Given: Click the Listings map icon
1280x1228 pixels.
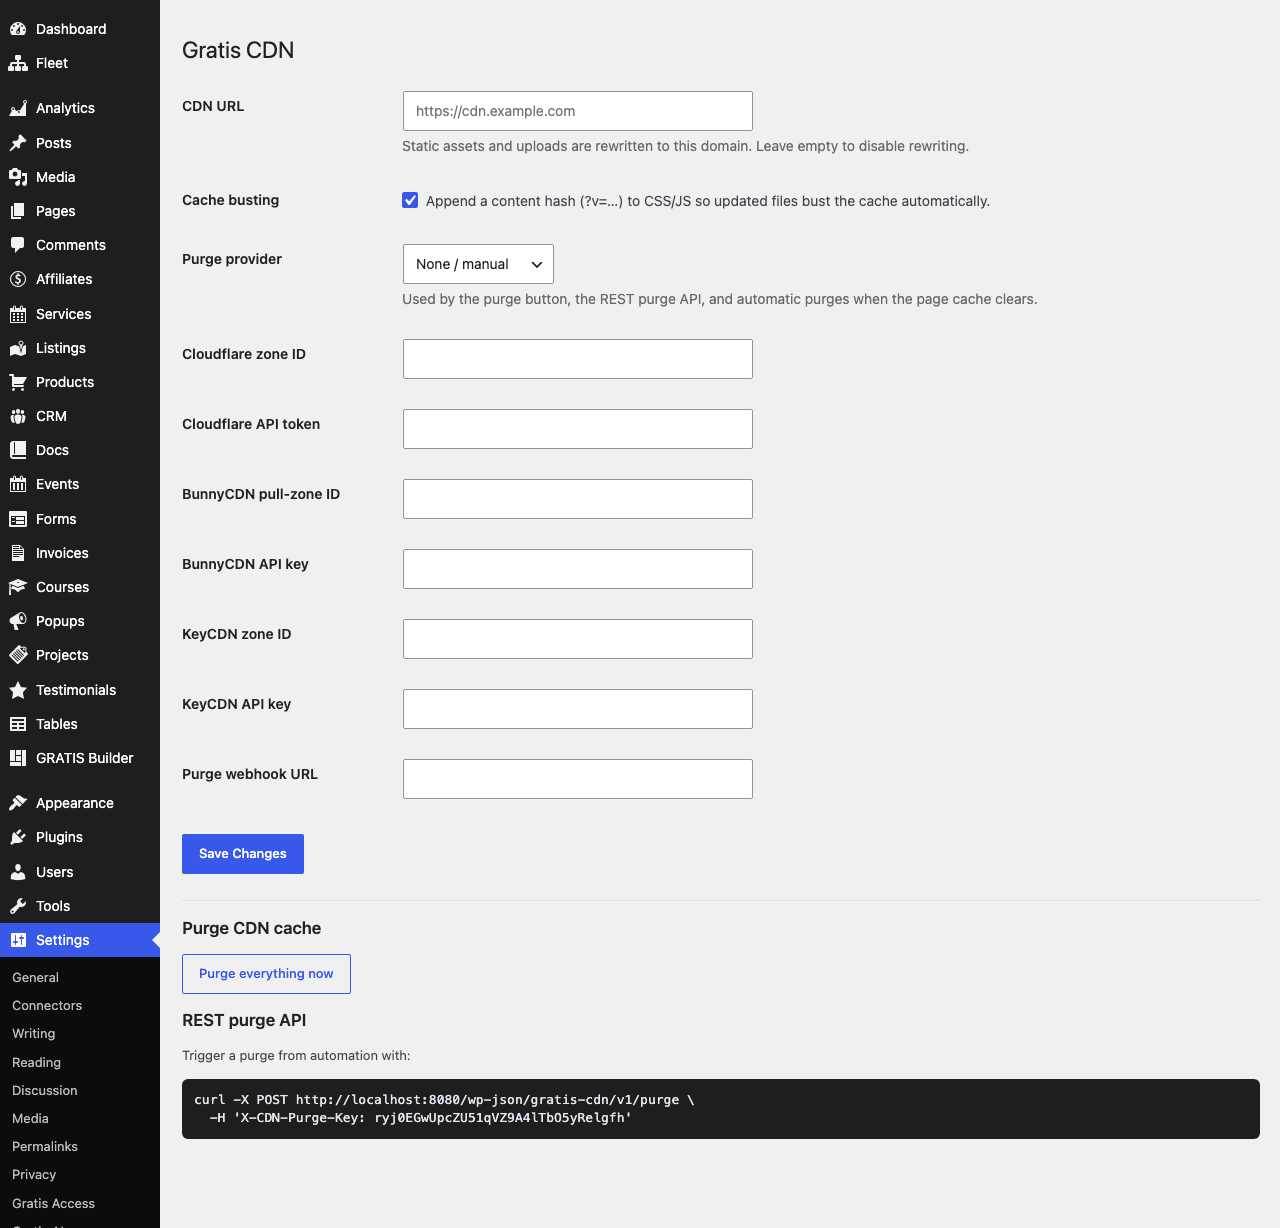Looking at the screenshot, I should click(18, 348).
